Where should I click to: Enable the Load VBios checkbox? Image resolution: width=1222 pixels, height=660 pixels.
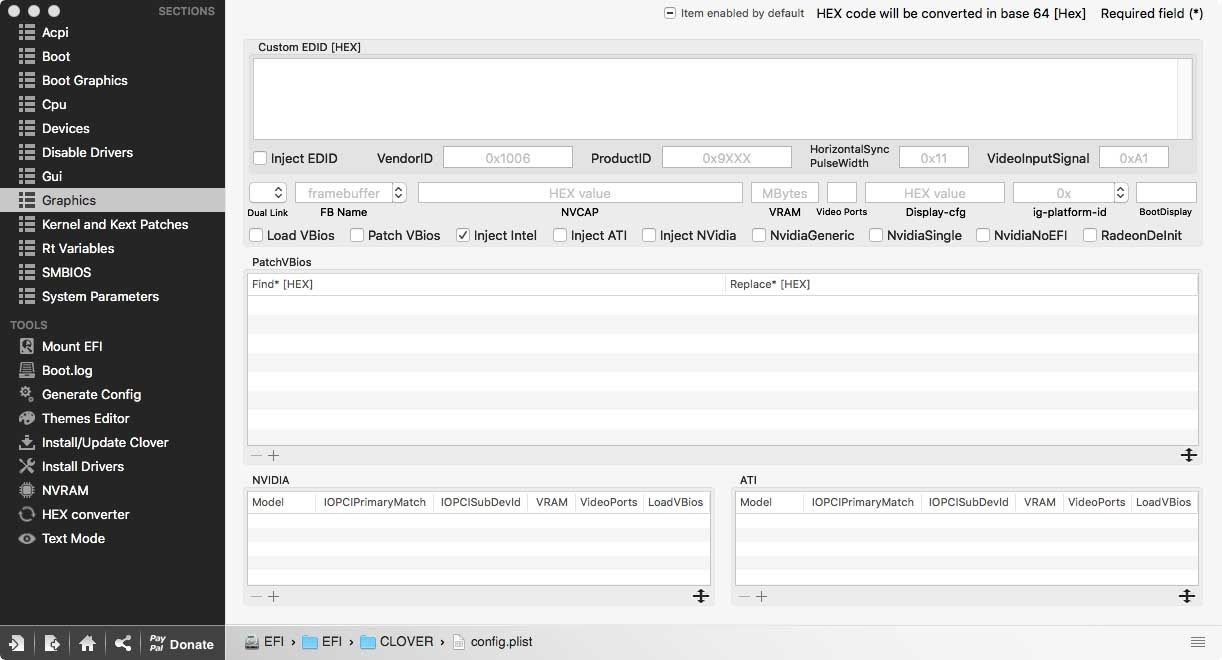point(257,235)
